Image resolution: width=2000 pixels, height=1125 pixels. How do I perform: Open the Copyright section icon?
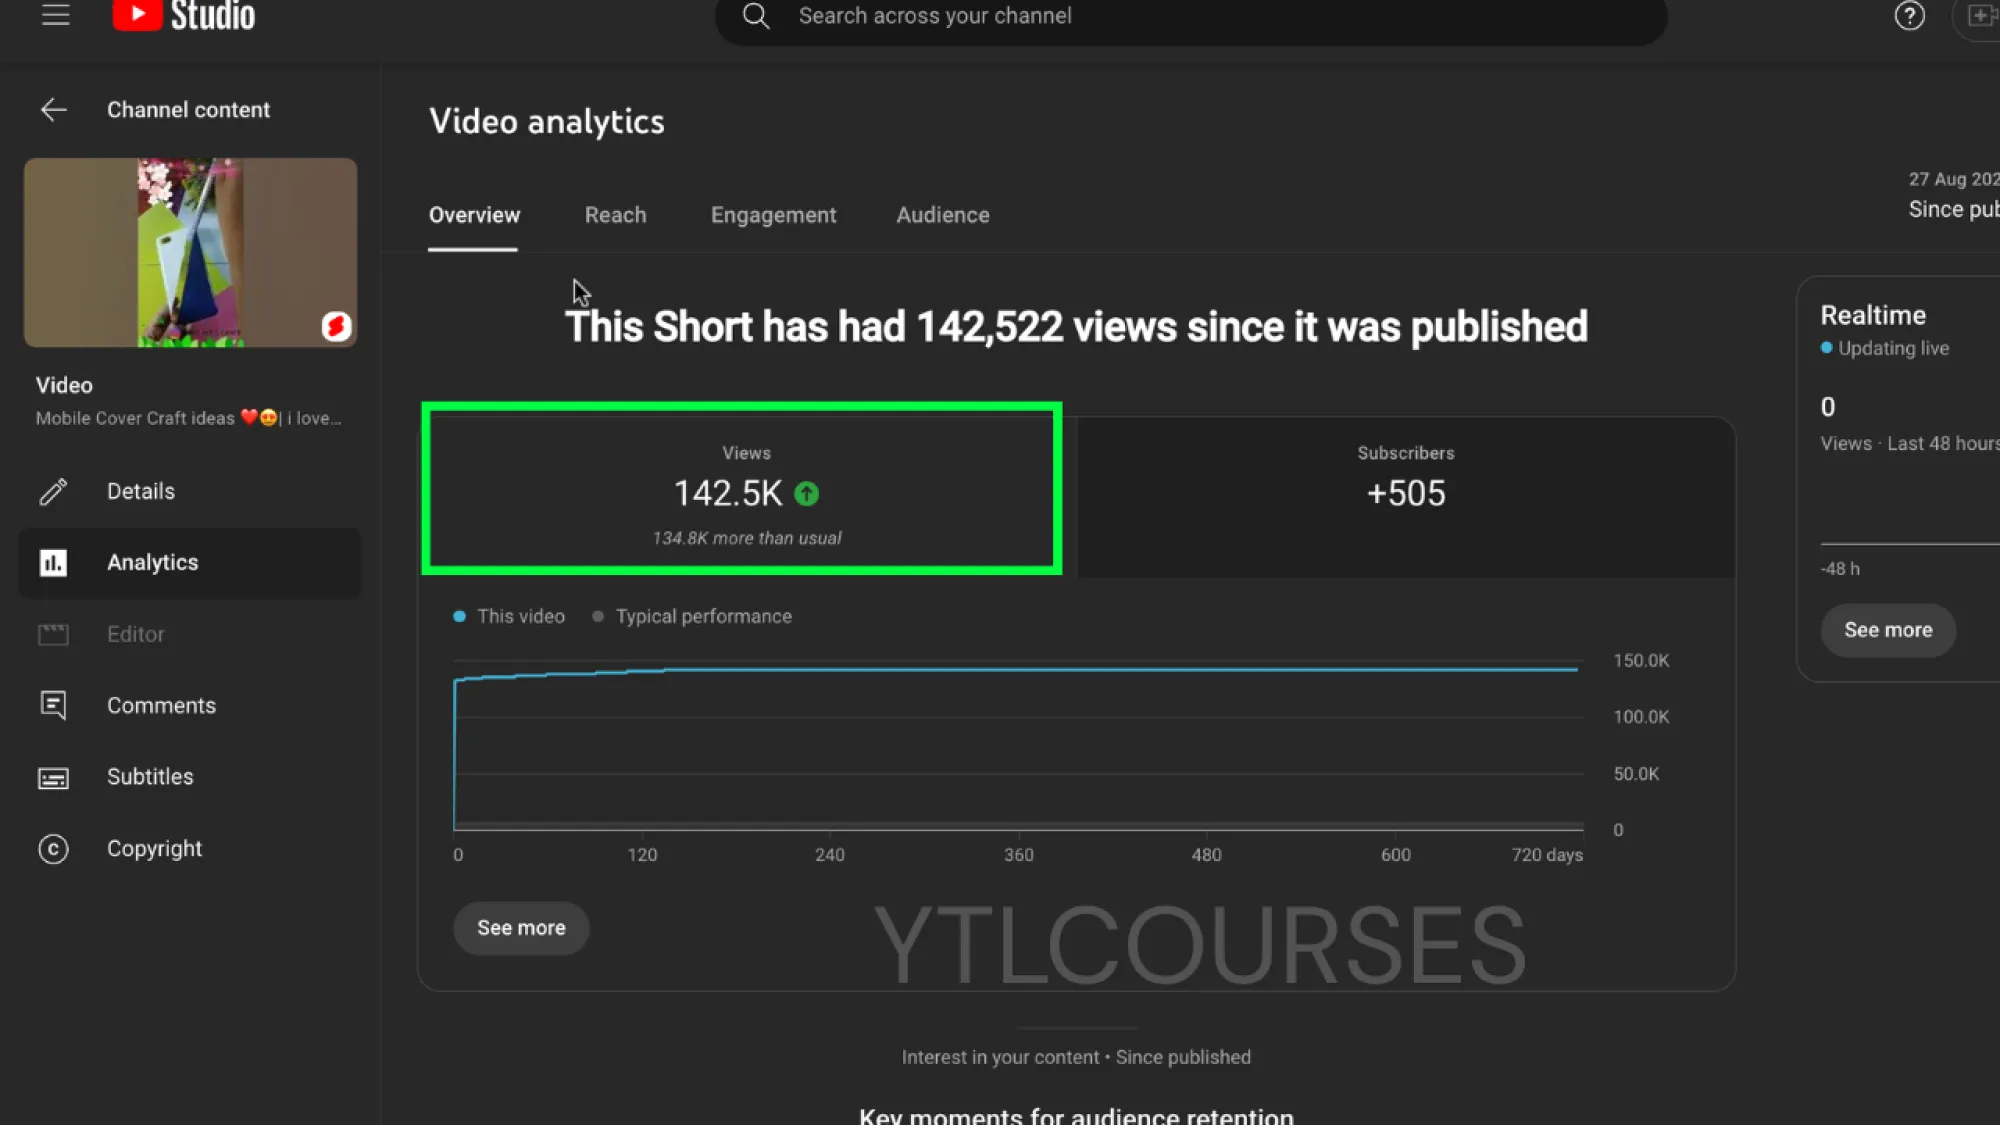53,848
